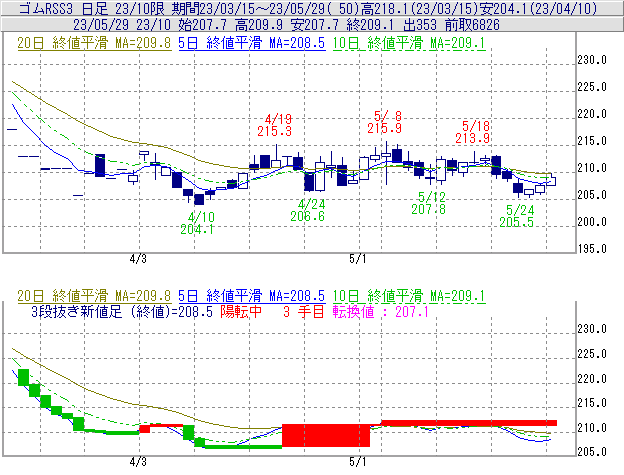Screen dimensions: 624x475
Task: Select the lower chart's 20日 終値平滑 MA=209.8 legend
Action: (94, 296)
